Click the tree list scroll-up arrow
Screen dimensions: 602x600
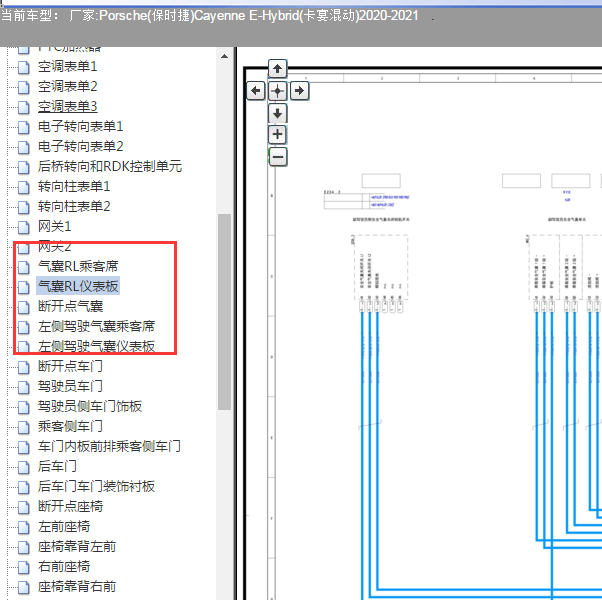point(225,56)
